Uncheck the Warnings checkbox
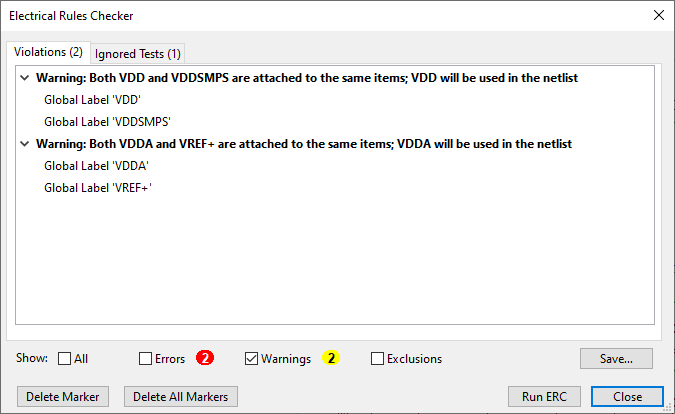Screen dimensions: 675x414 (x=252, y=359)
